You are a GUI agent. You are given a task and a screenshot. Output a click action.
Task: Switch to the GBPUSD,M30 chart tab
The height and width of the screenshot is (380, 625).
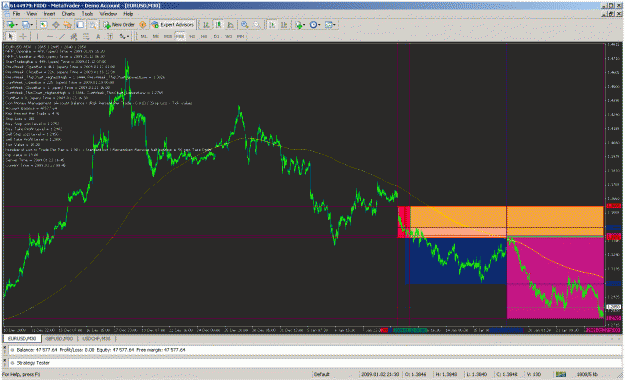tap(59, 339)
